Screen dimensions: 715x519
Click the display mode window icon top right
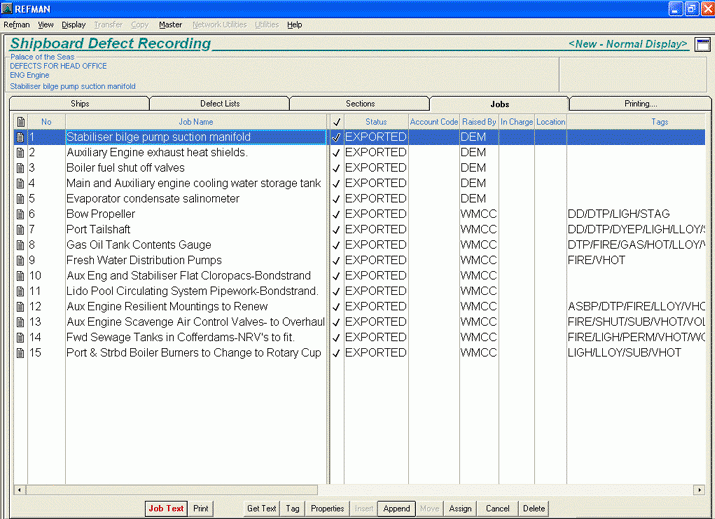[x=702, y=45]
